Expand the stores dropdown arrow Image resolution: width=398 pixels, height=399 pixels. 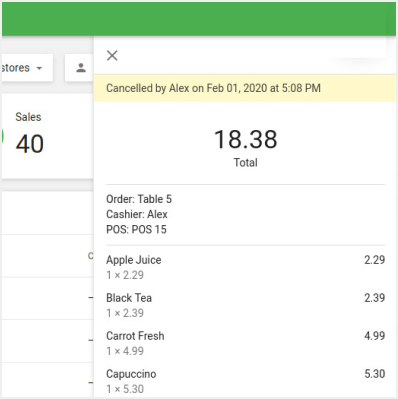39,68
